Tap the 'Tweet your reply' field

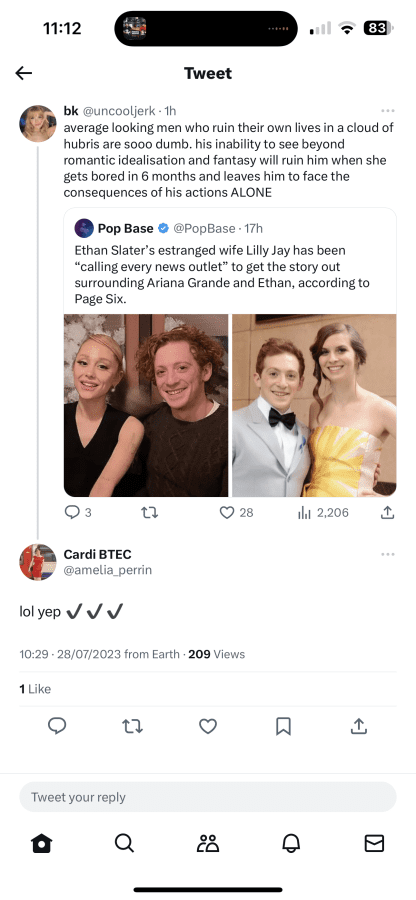tap(208, 797)
